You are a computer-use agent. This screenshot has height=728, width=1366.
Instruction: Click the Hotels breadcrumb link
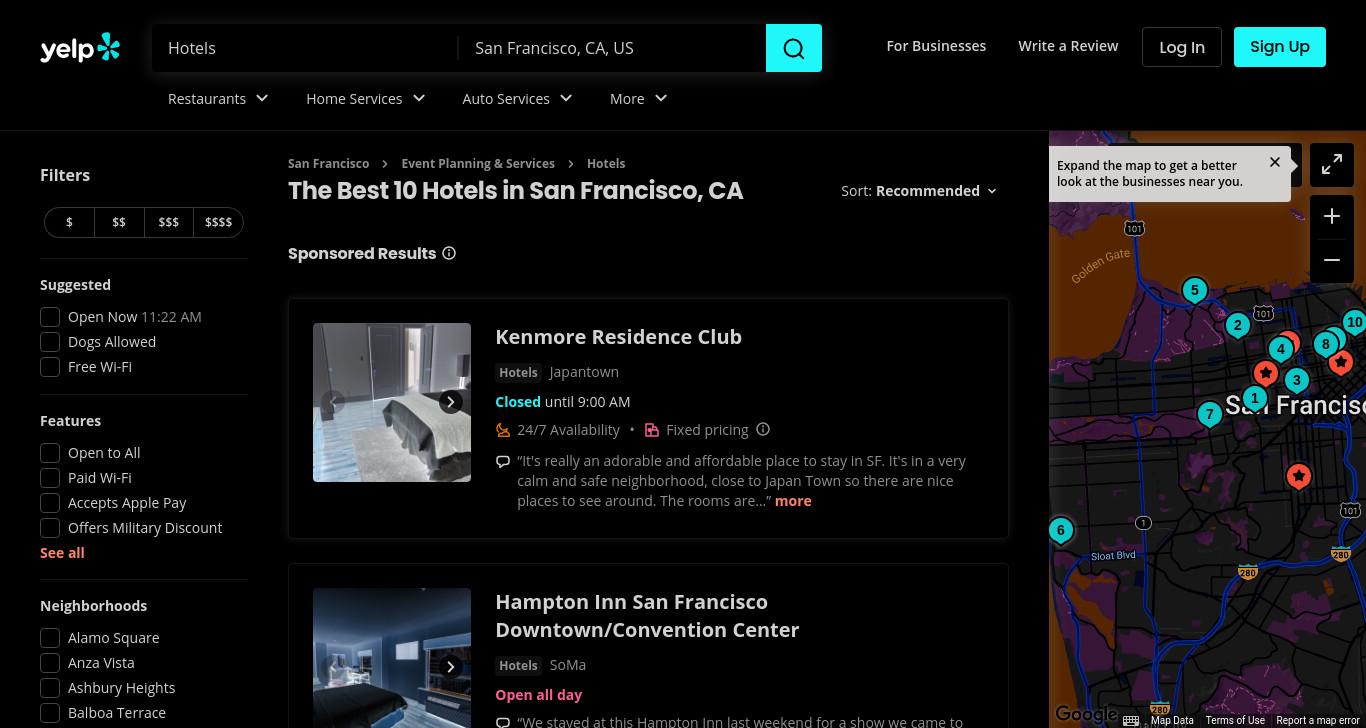(x=606, y=163)
